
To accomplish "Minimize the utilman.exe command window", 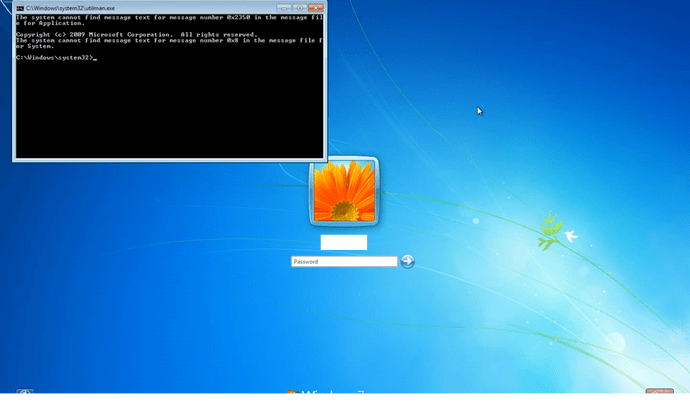I will pos(284,8).
